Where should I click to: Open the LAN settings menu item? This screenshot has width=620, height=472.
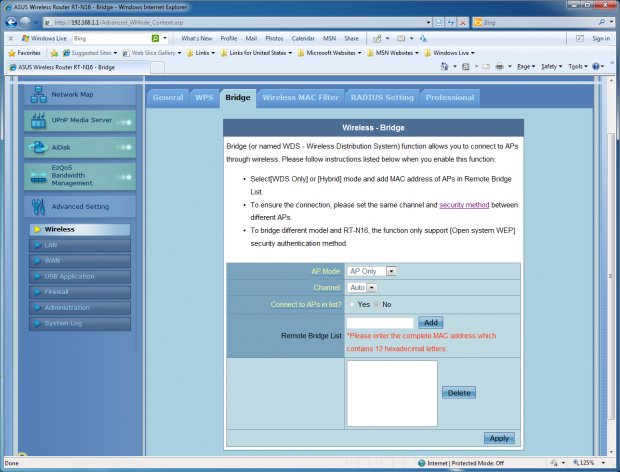52,245
